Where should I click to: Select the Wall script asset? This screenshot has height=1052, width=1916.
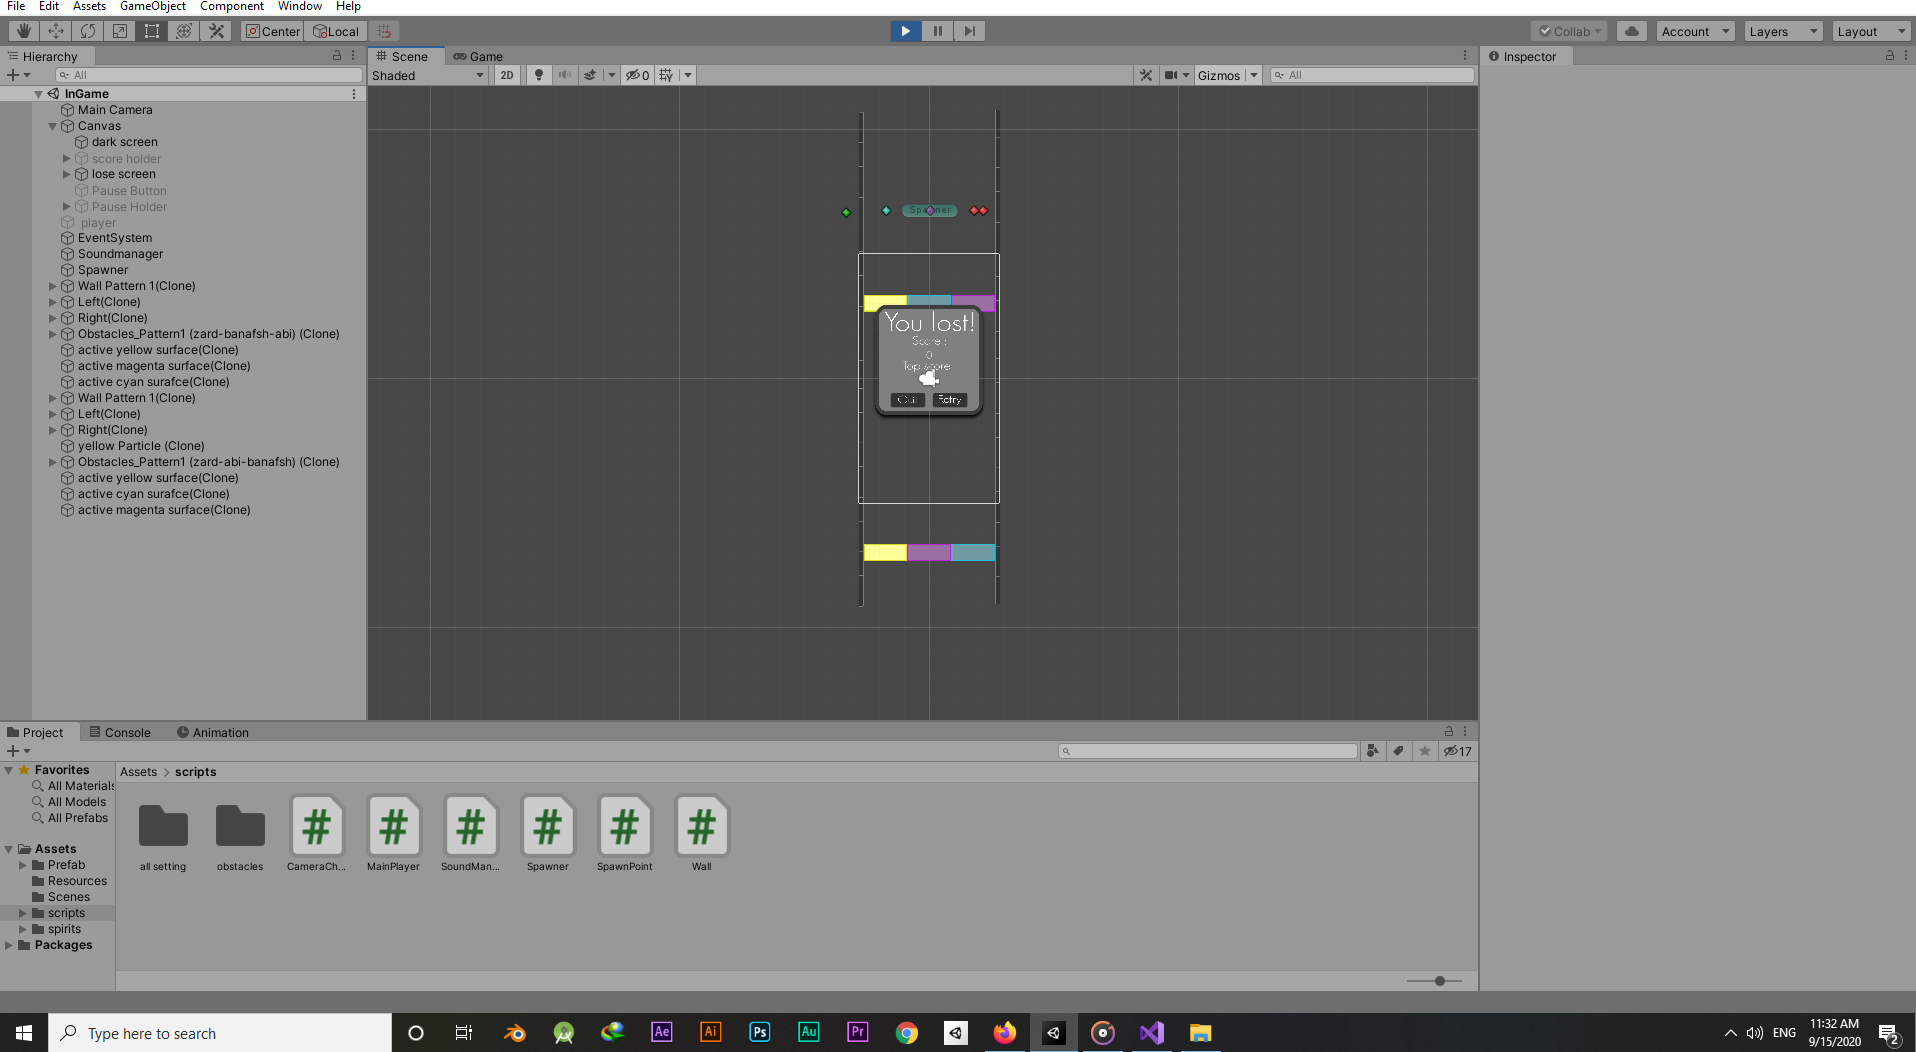702,833
